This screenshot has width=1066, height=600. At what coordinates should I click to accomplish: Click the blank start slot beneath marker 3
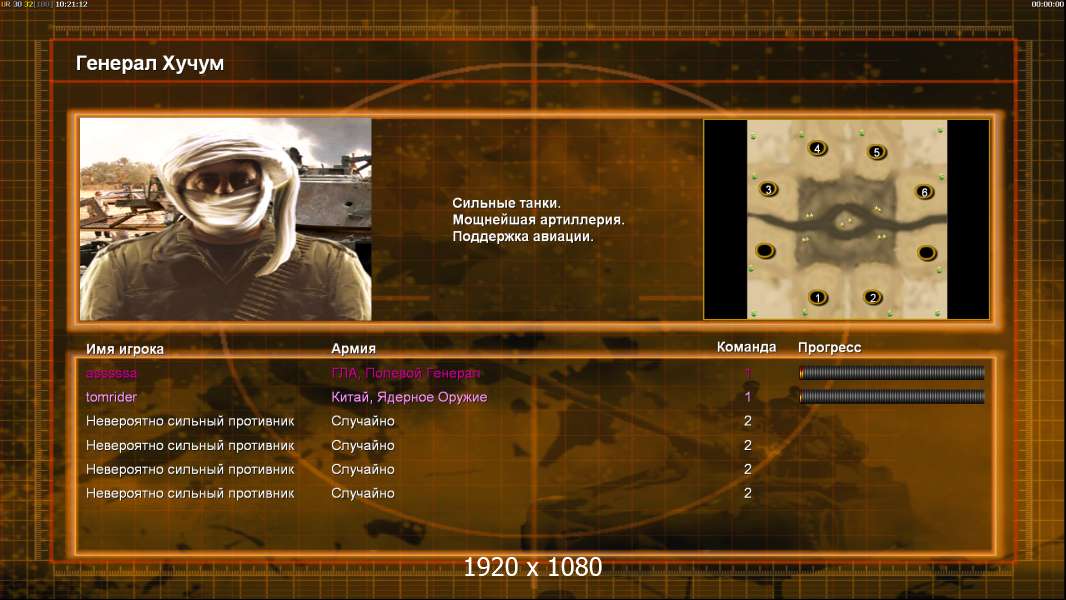click(765, 251)
